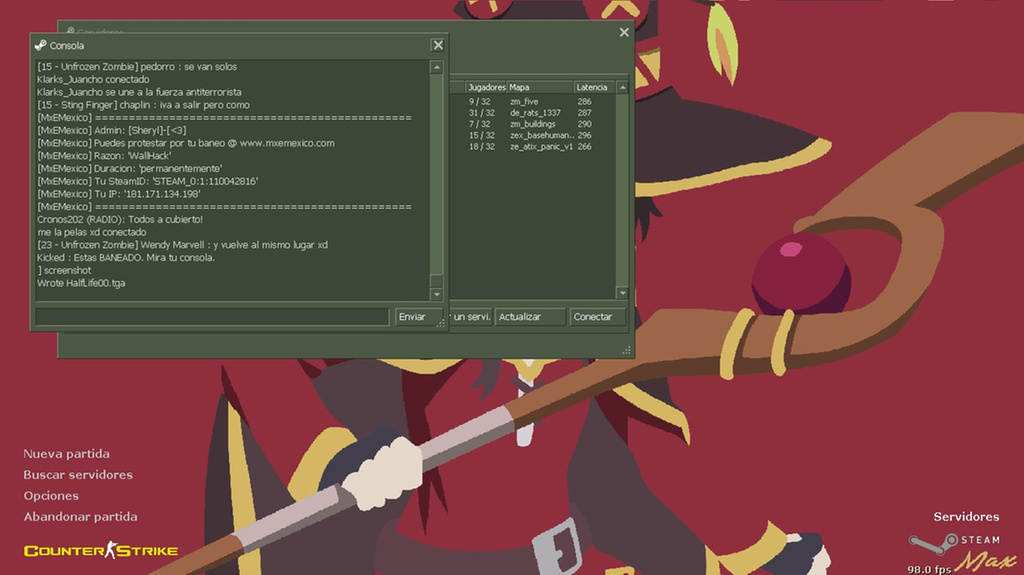The image size is (1024, 575).
Task: Click console line showing SteamID
Action: [147, 181]
